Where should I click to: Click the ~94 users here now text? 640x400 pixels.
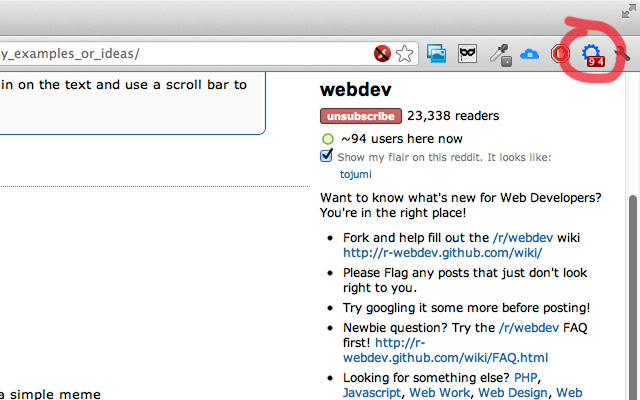tap(402, 139)
